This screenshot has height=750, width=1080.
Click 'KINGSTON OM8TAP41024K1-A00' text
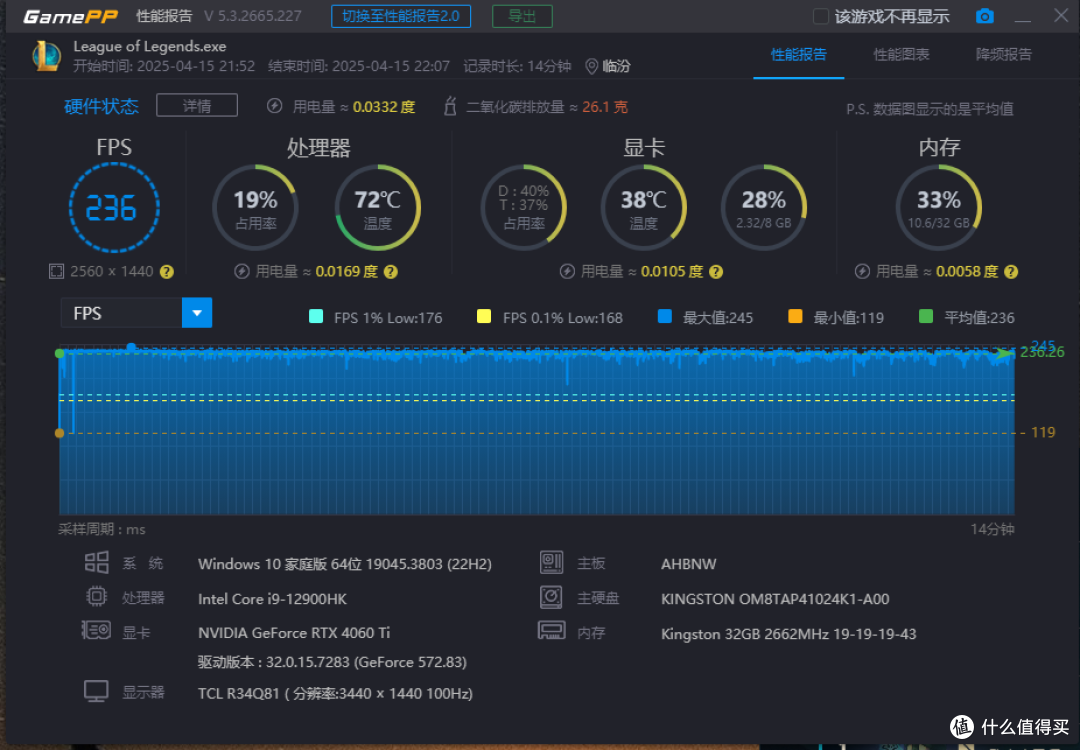tap(775, 598)
